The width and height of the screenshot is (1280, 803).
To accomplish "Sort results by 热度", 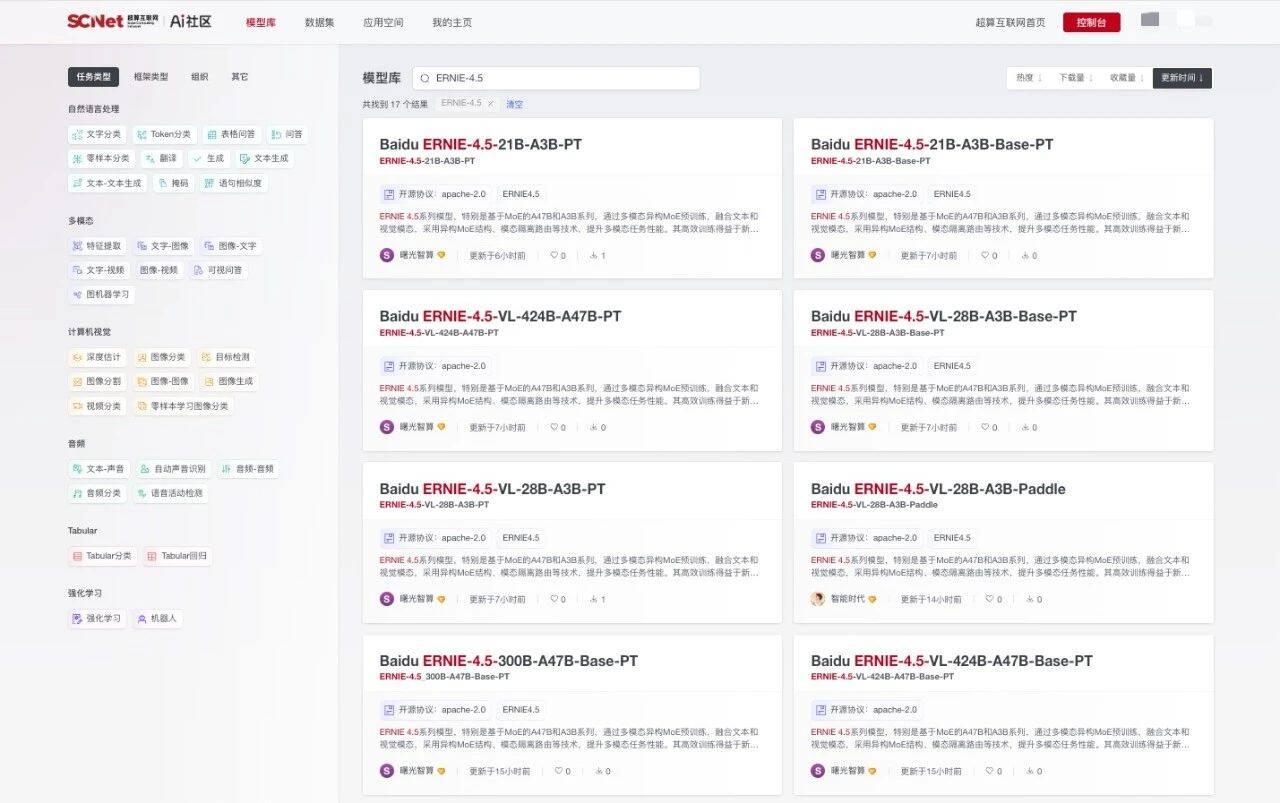I will coord(1029,78).
